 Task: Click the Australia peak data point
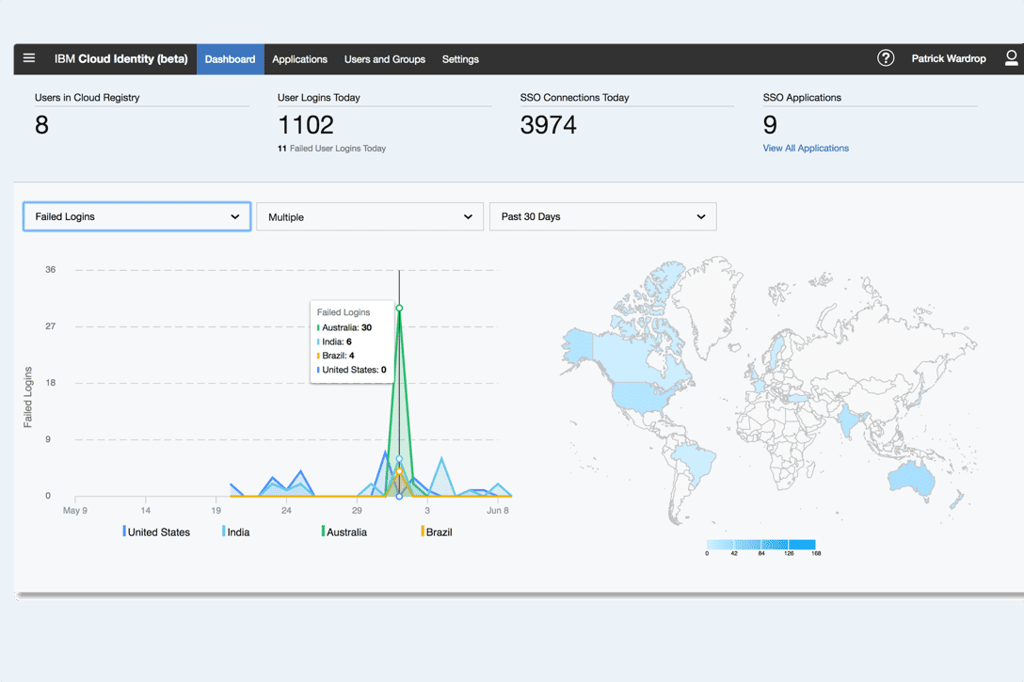coord(399,308)
